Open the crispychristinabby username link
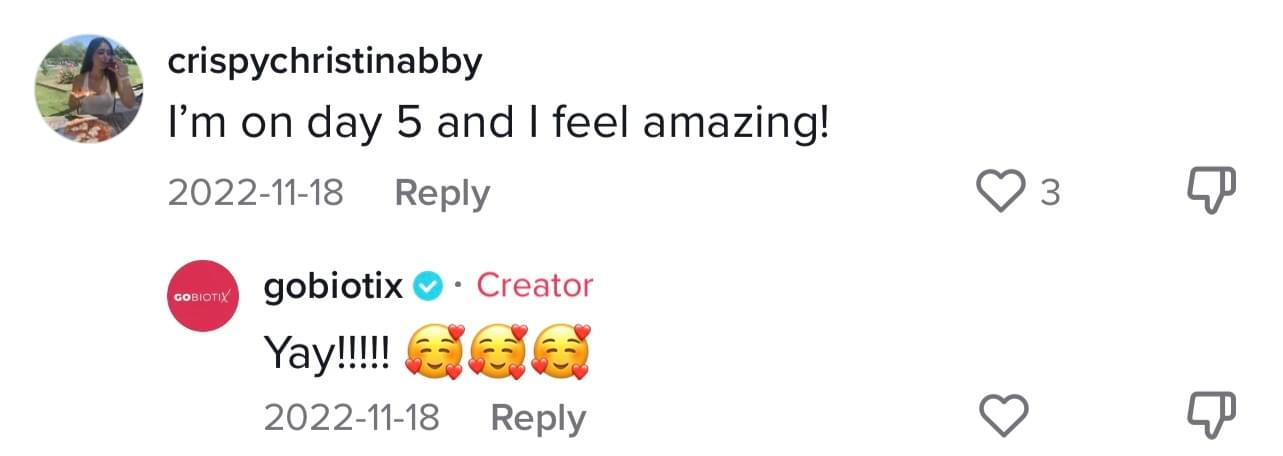The width and height of the screenshot is (1283, 456). pyautogui.click(x=324, y=63)
